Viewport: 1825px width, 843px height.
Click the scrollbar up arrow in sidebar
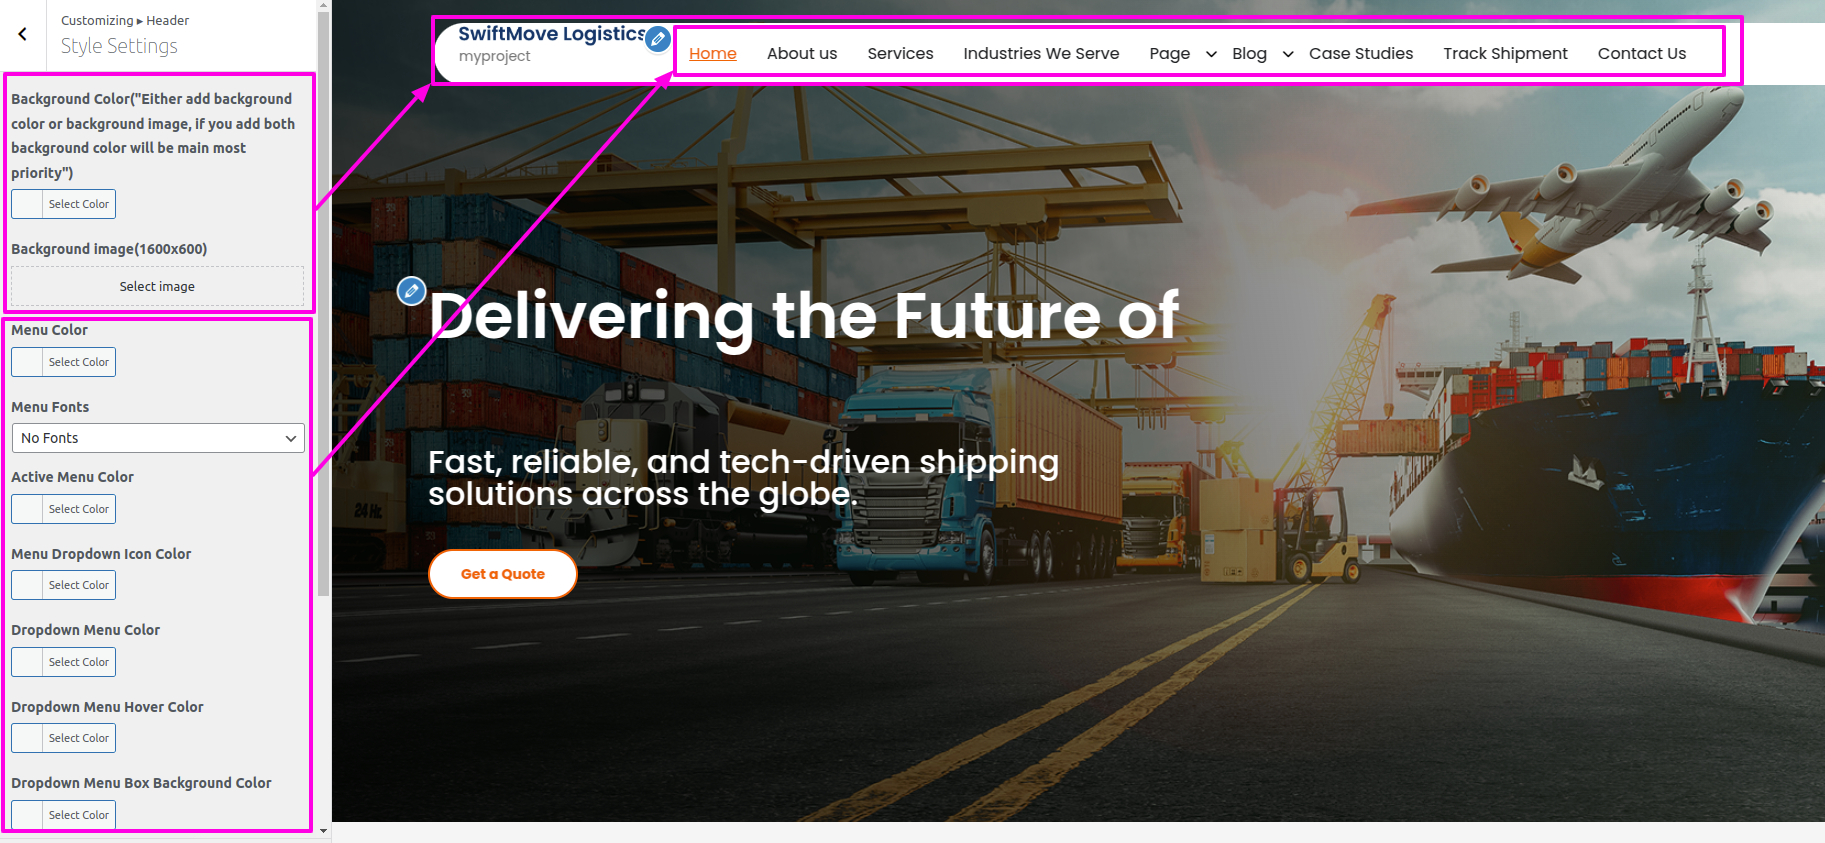323,5
